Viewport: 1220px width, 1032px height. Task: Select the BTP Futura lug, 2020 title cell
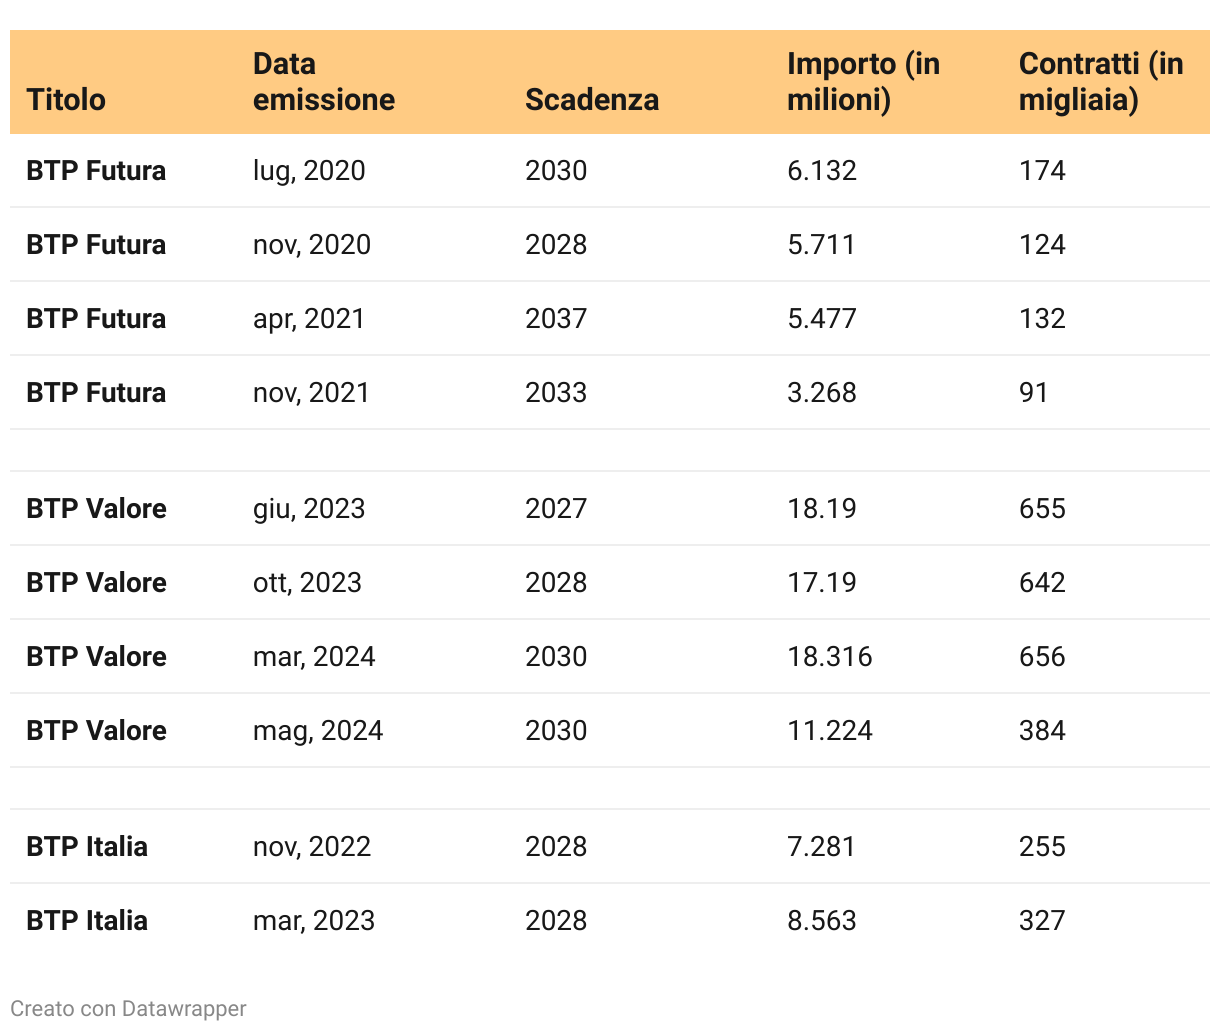(x=96, y=171)
